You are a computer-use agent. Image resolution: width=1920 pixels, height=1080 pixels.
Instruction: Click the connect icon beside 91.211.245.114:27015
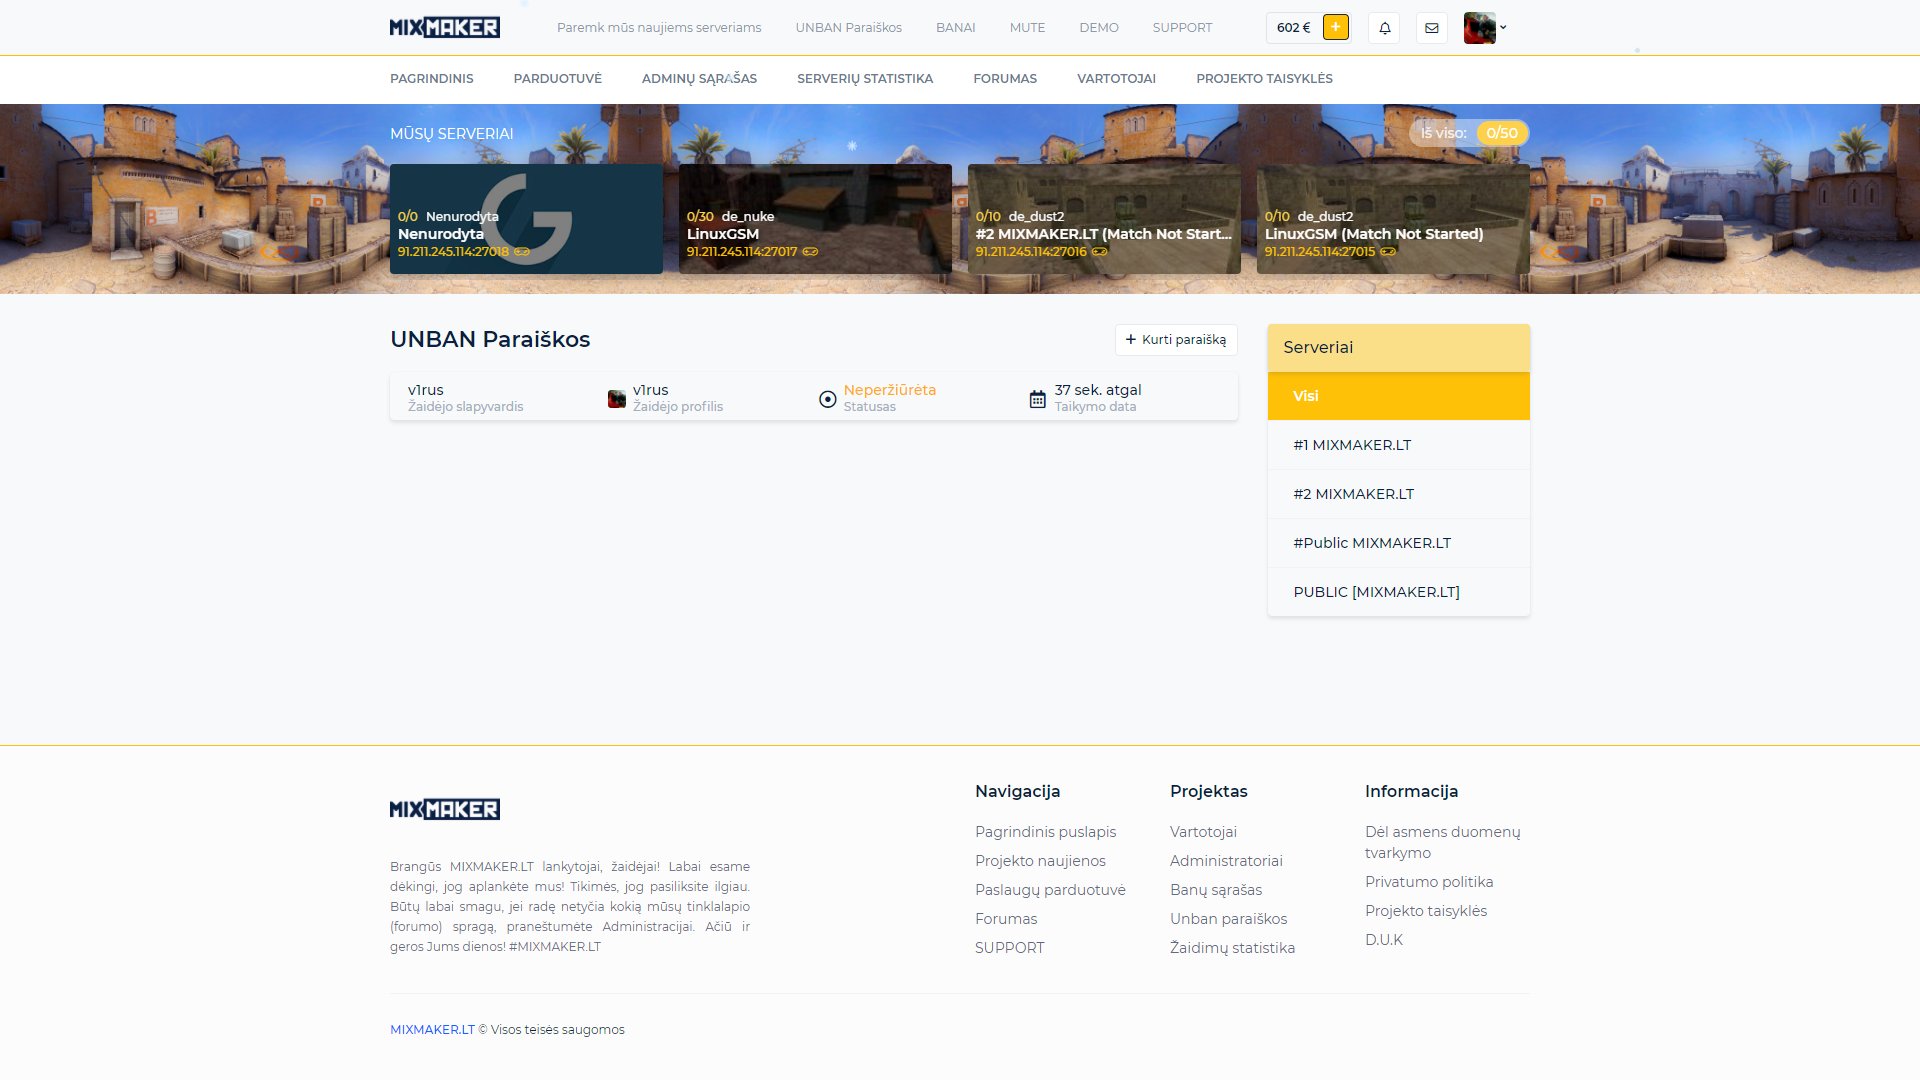point(1388,252)
